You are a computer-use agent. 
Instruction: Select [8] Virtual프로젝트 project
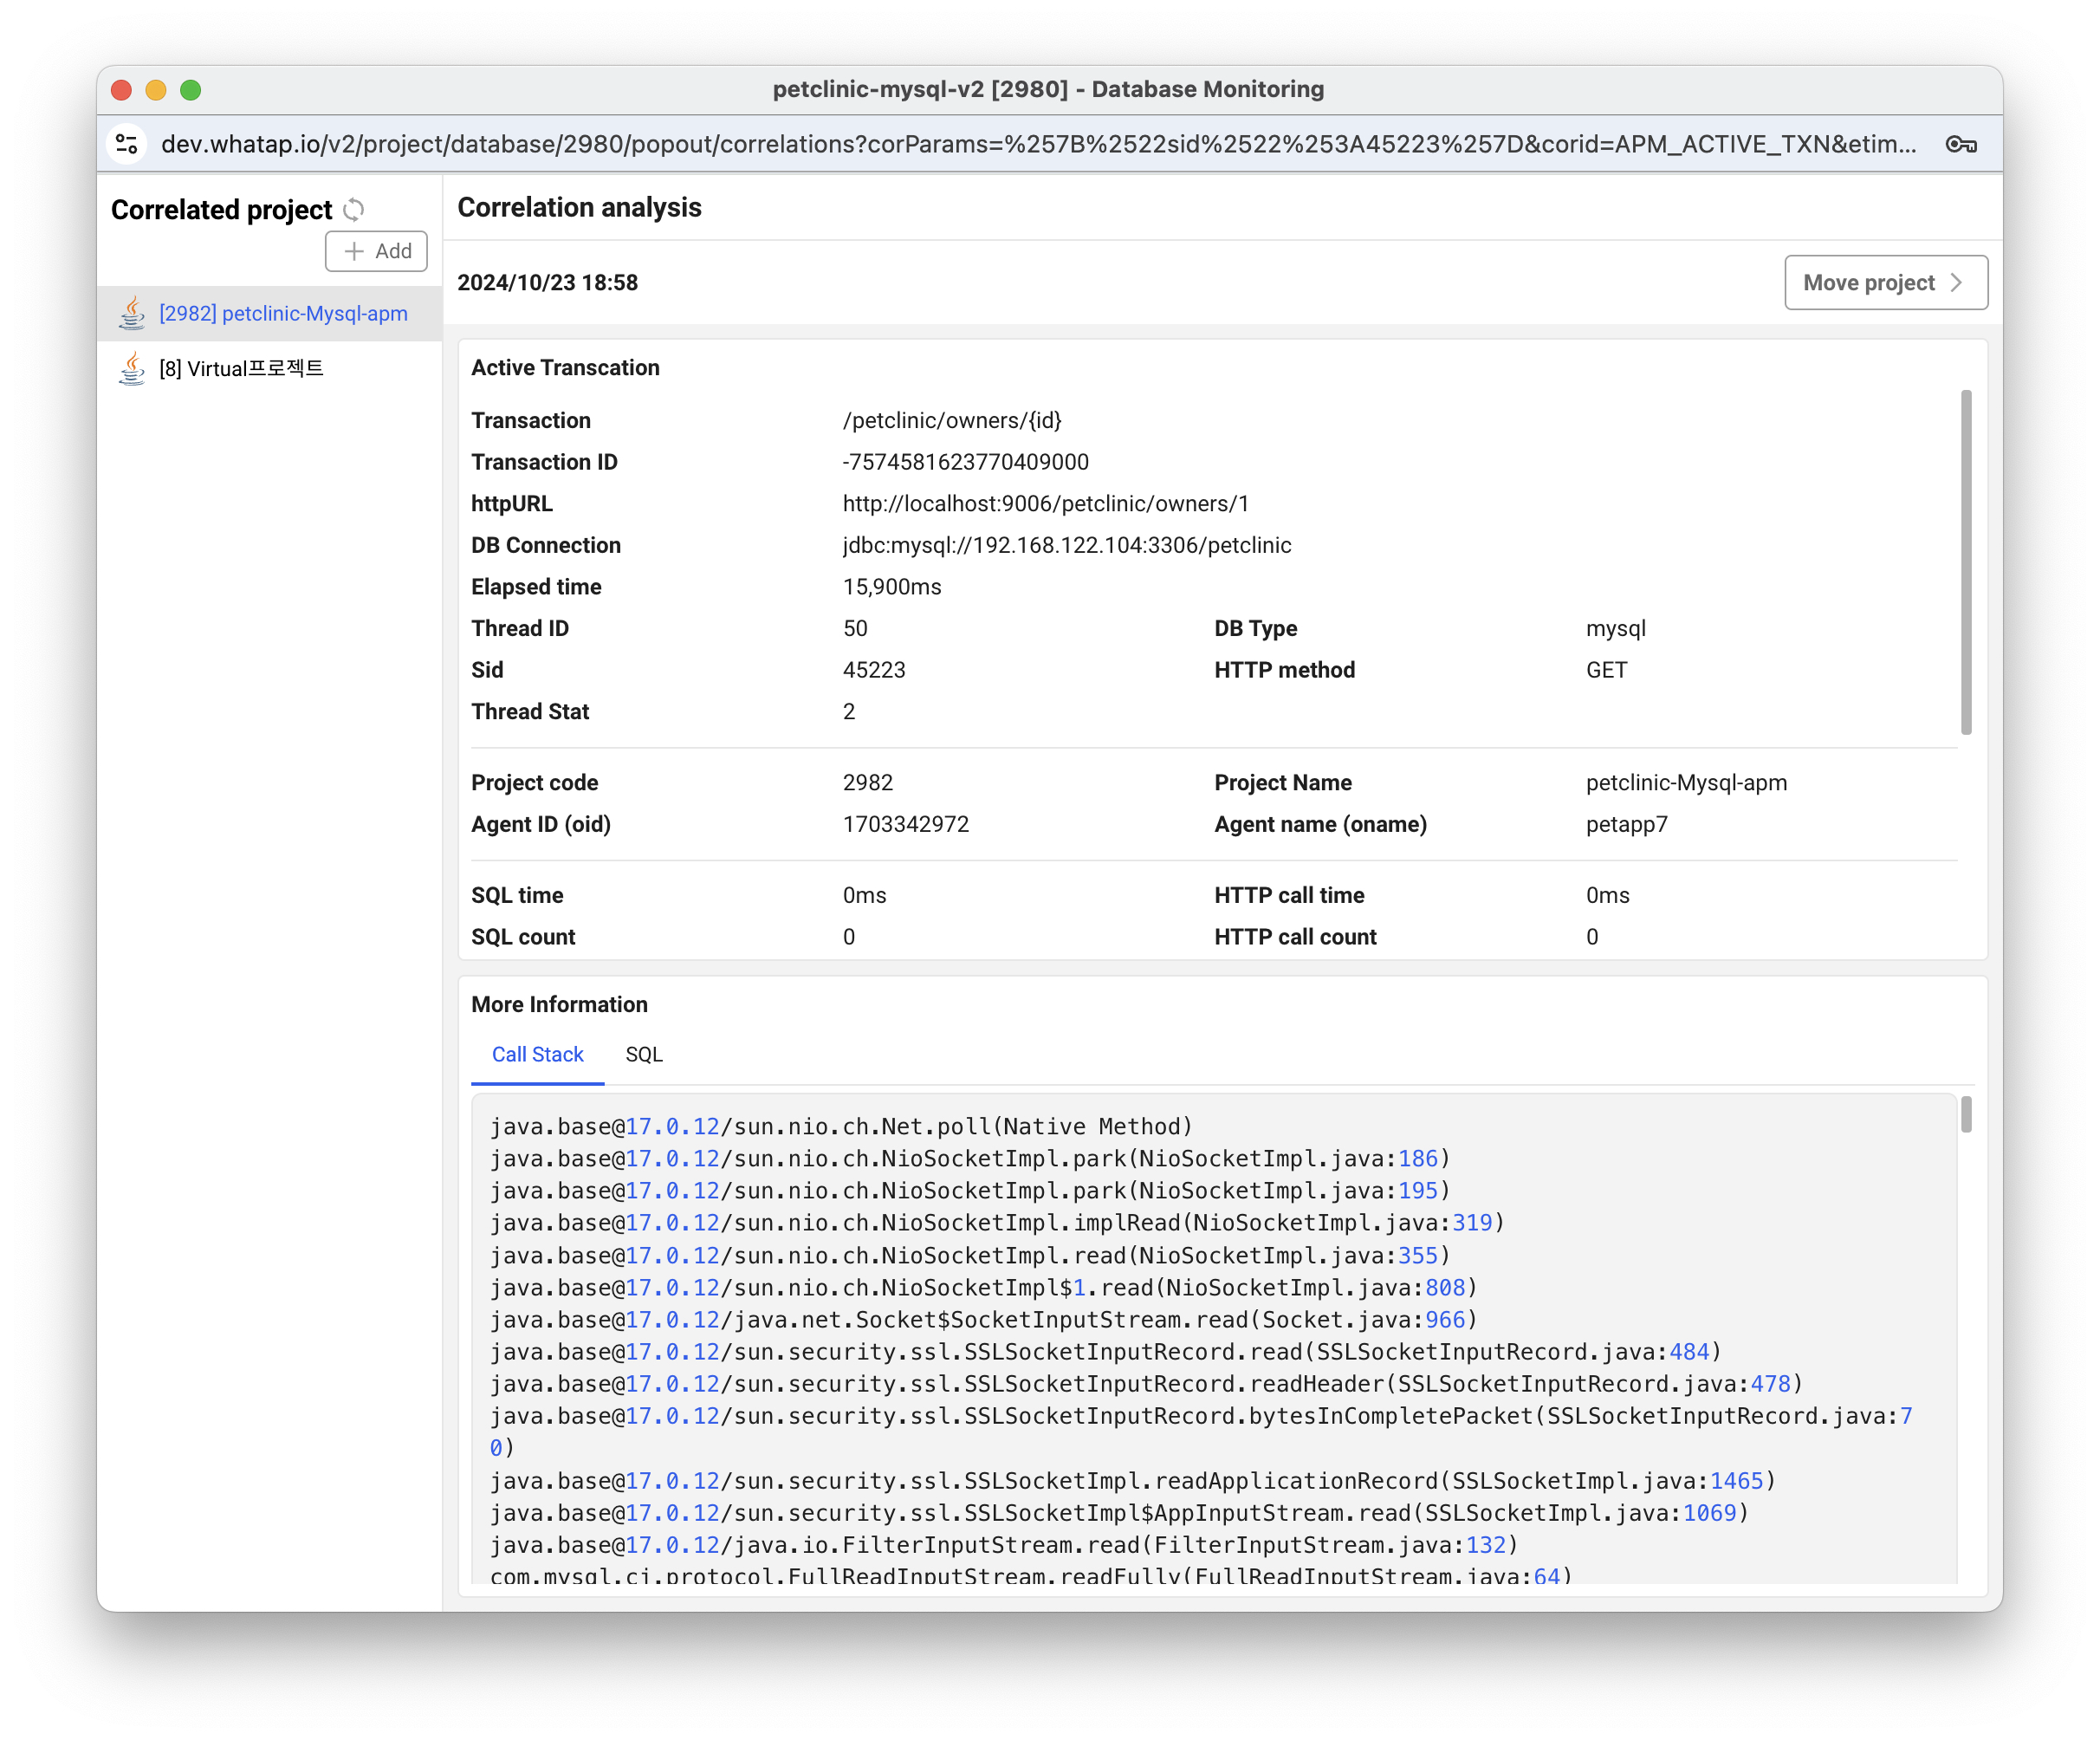click(270, 368)
